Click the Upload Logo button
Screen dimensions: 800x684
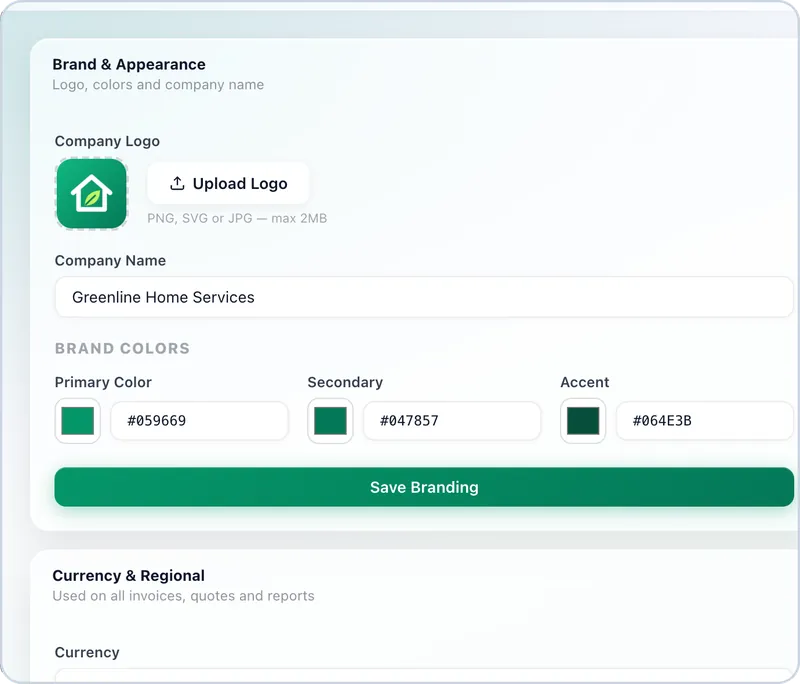pos(228,184)
